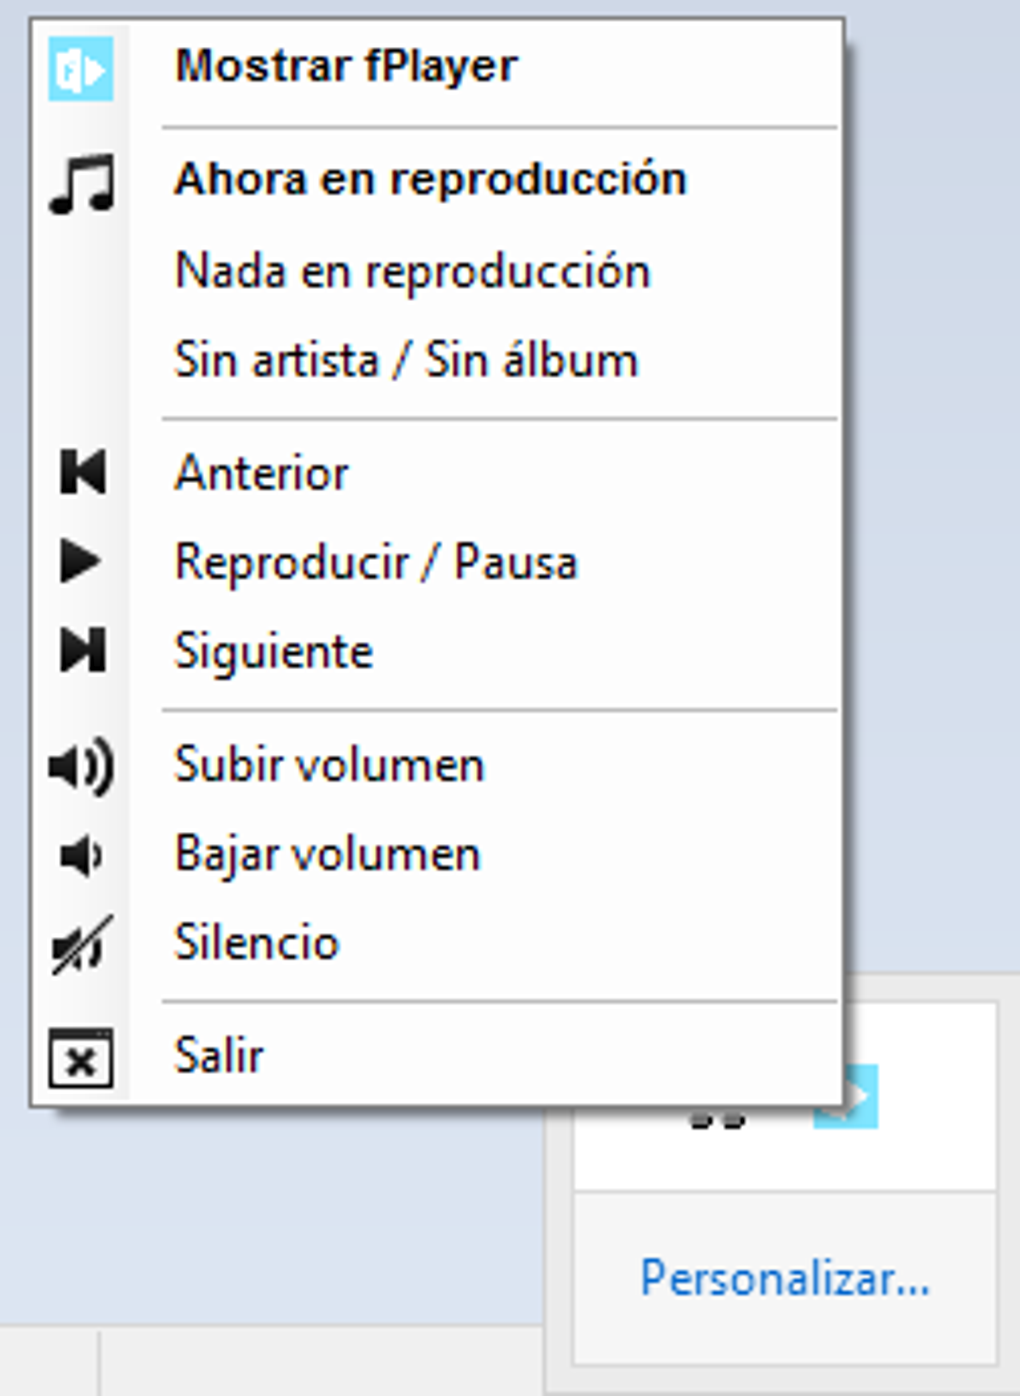Click the music note icon
Viewport: 1020px width, 1396px height.
[82, 184]
